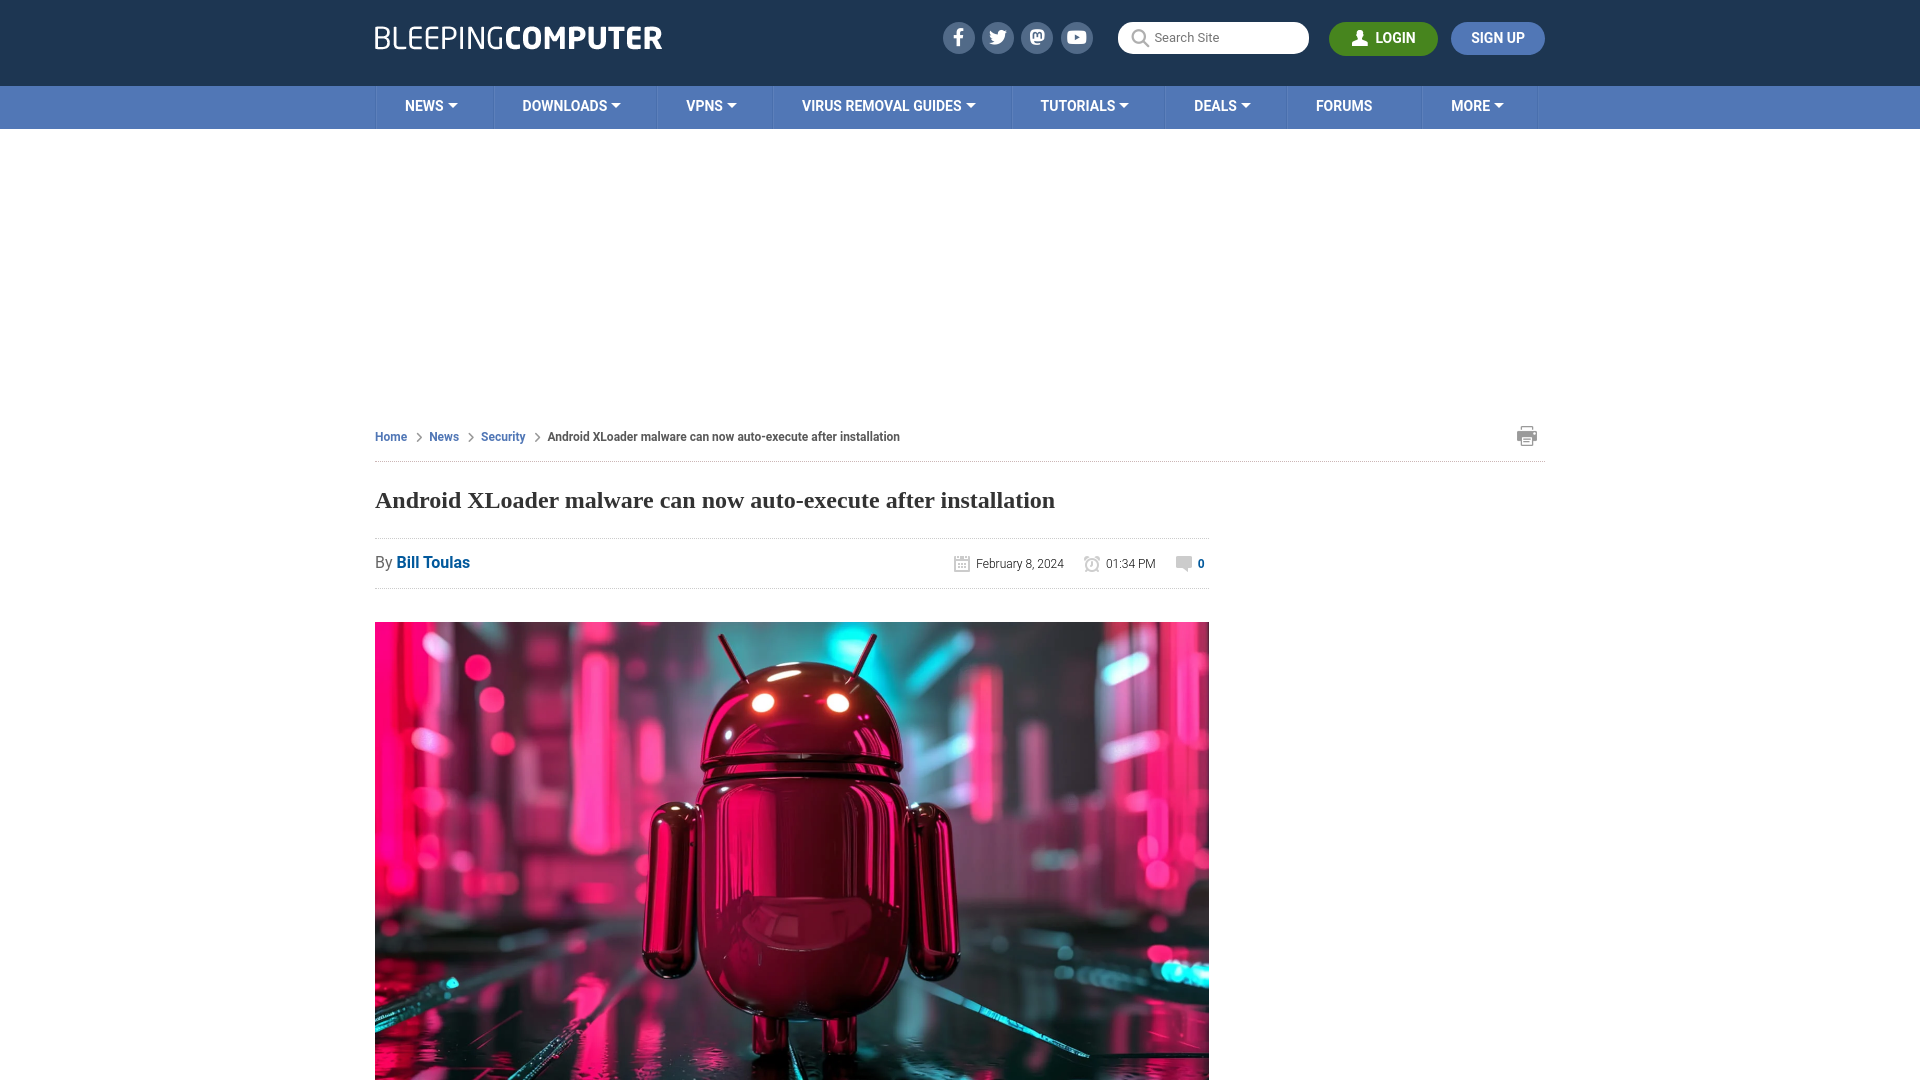Screen dimensions: 1920x1080
Task: Click the calendar date icon next to February 8
Action: 961,563
